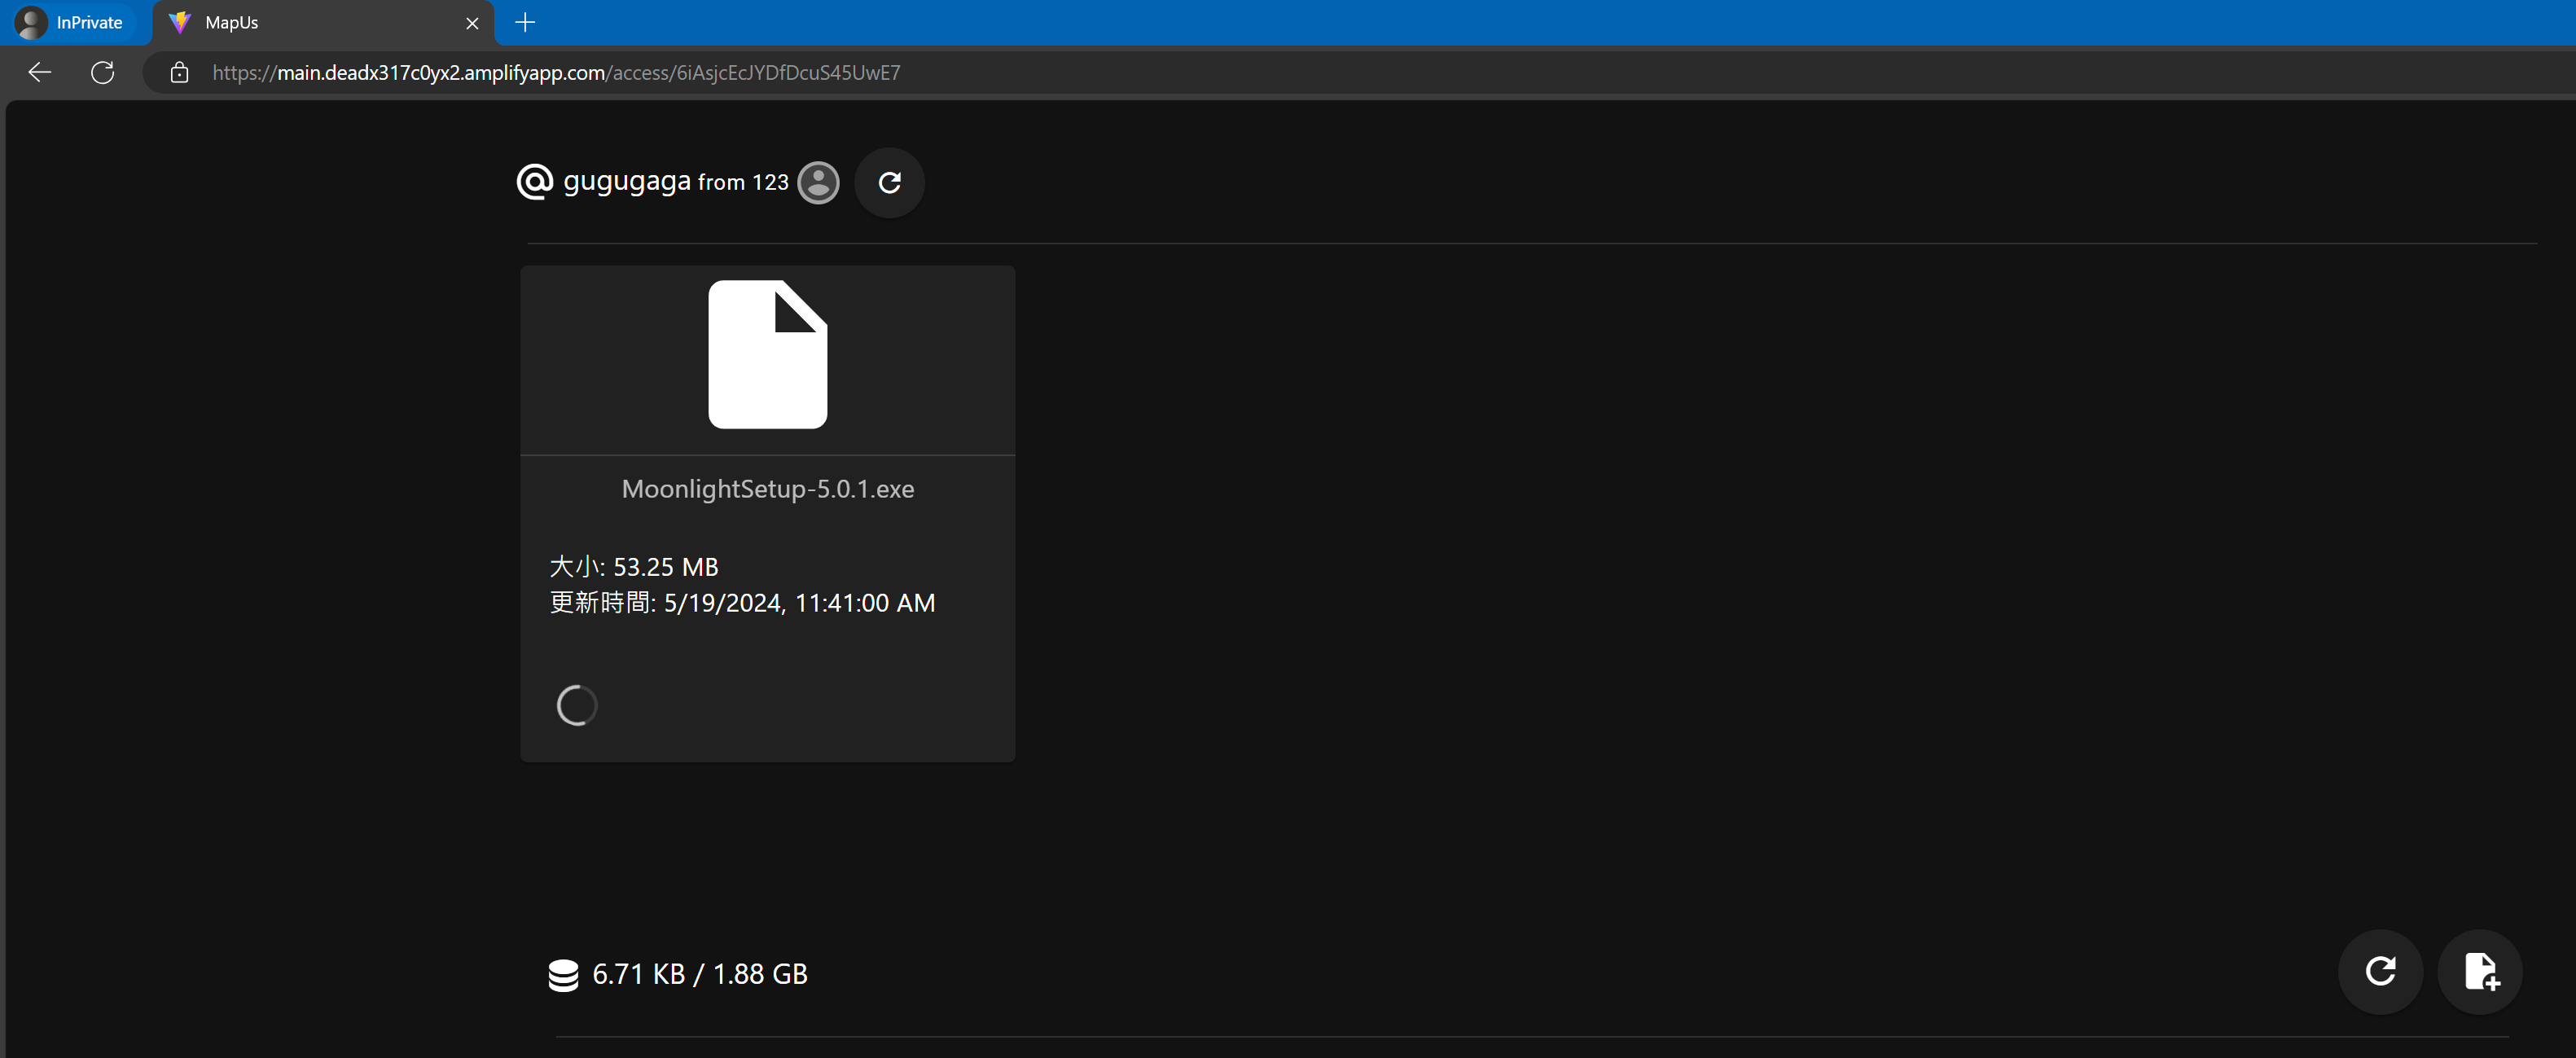The image size is (2576, 1058).
Task: Click the site info lock icon
Action: pyautogui.click(x=179, y=72)
